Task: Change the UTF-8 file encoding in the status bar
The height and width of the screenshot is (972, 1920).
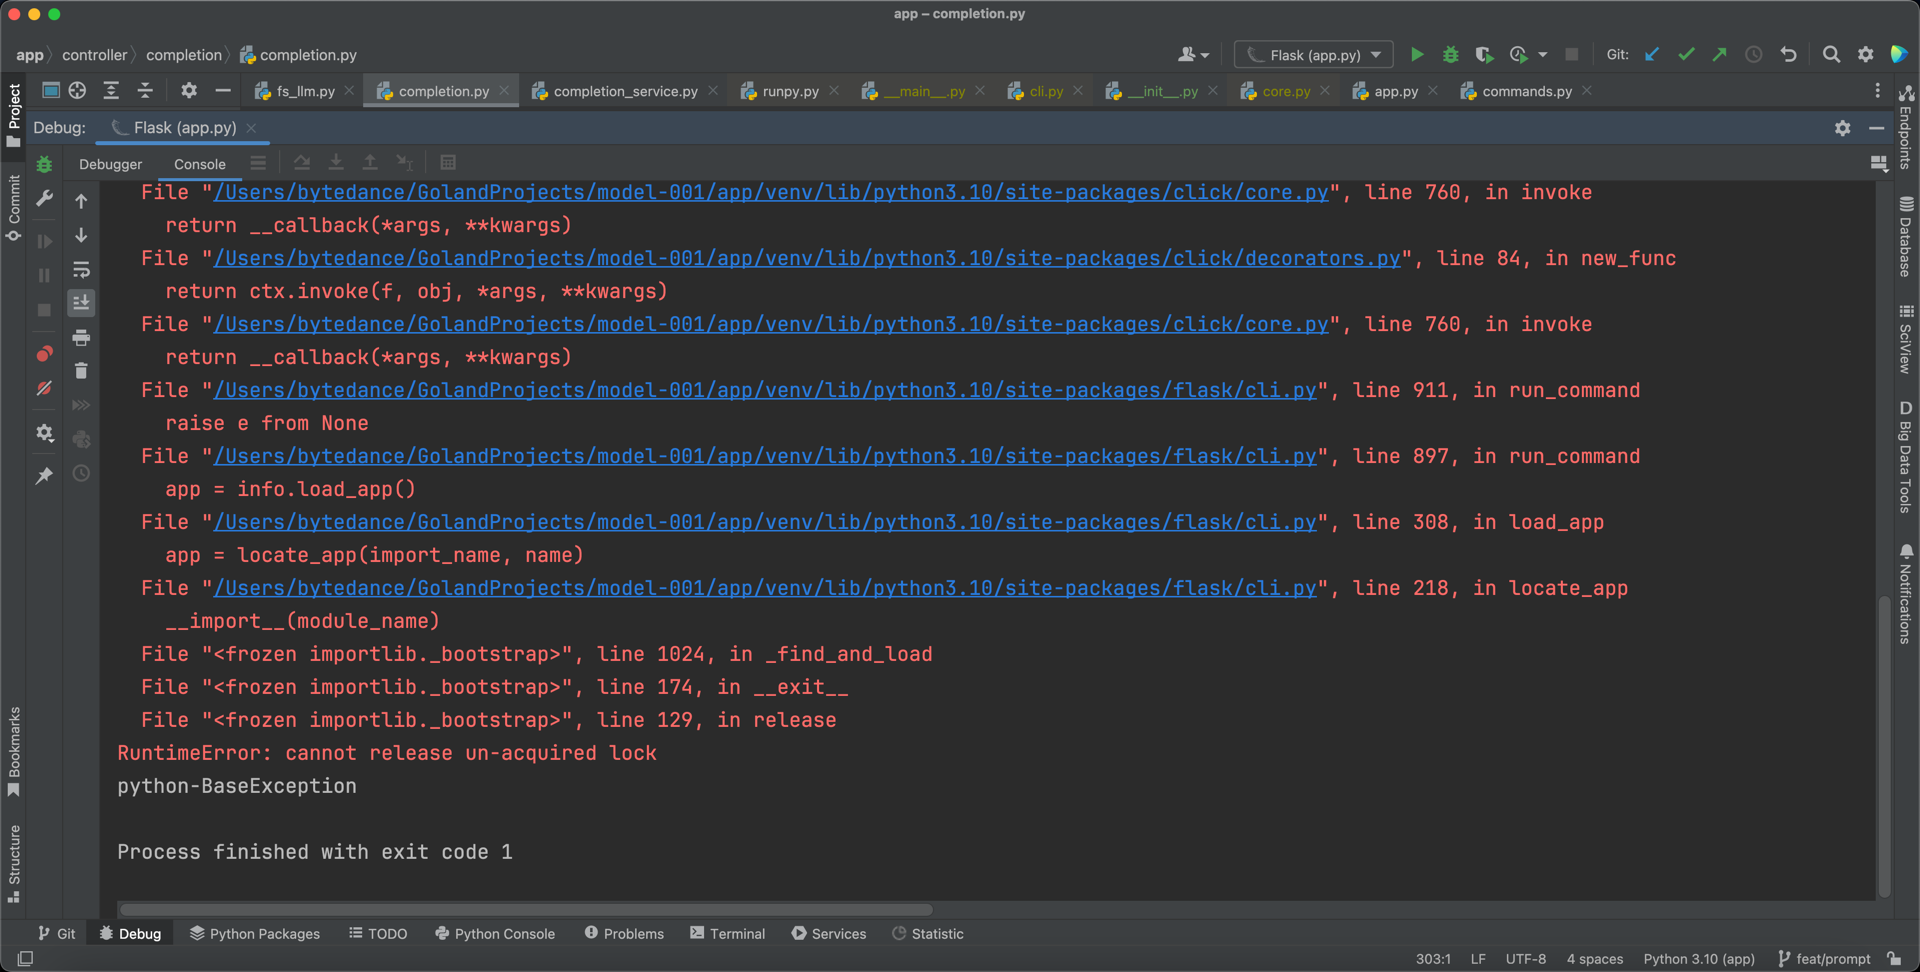Action: click(x=1526, y=959)
